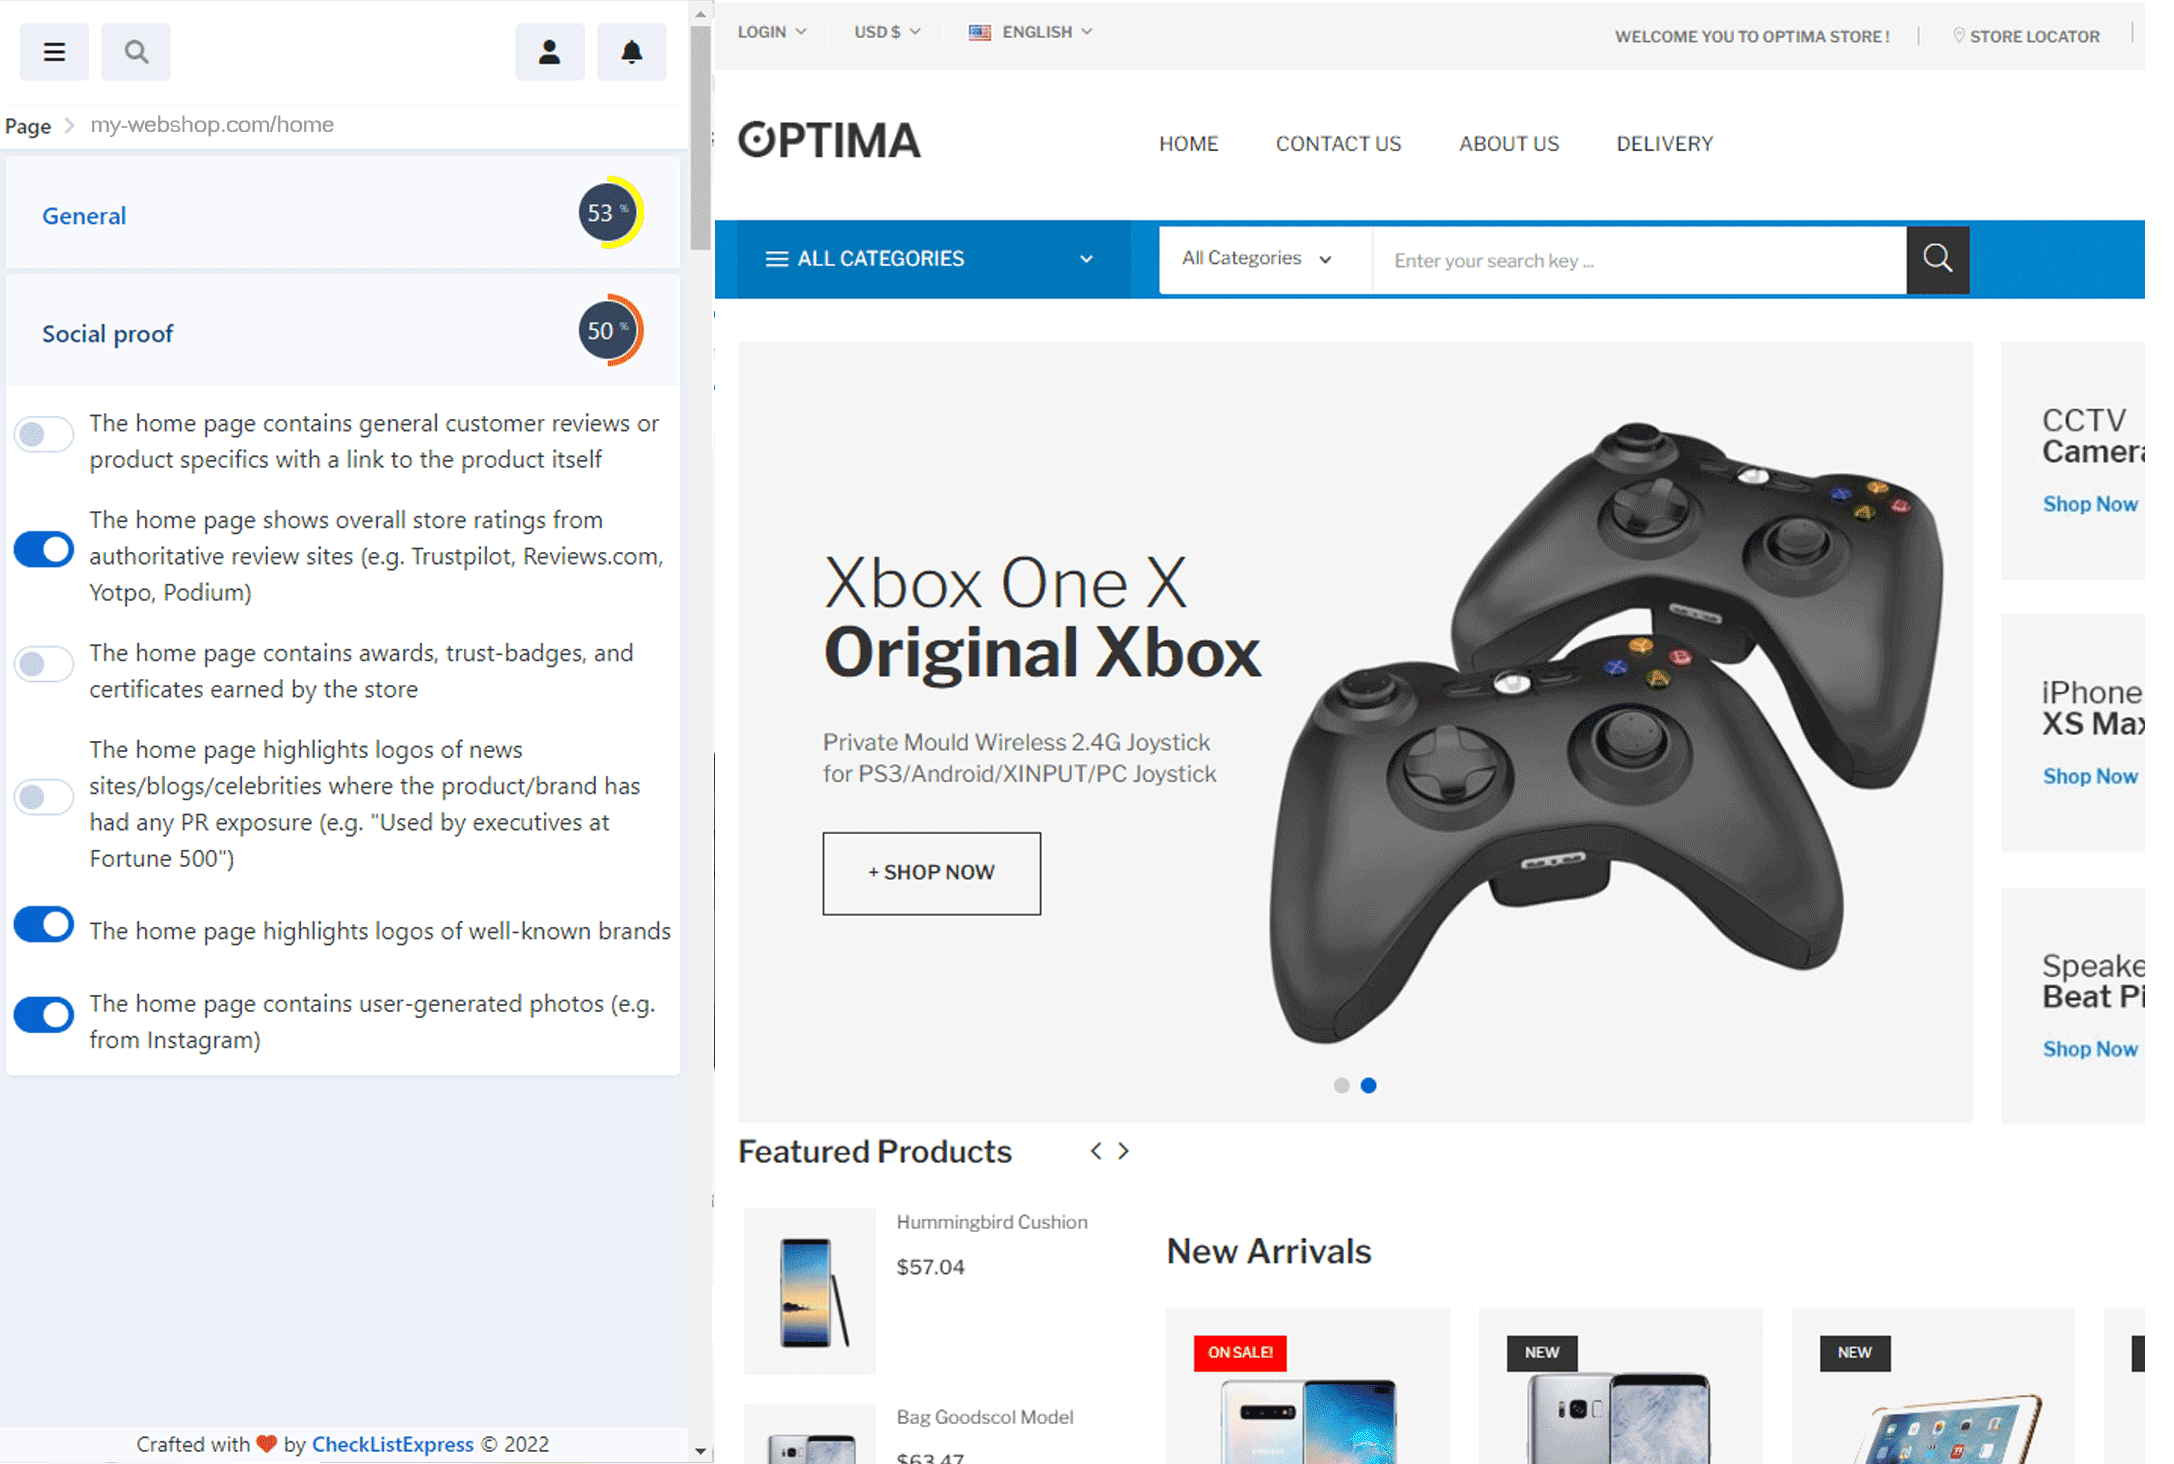Open the CONTACT US menu item
Image resolution: width=2174 pixels, height=1464 pixels.
[x=1338, y=144]
